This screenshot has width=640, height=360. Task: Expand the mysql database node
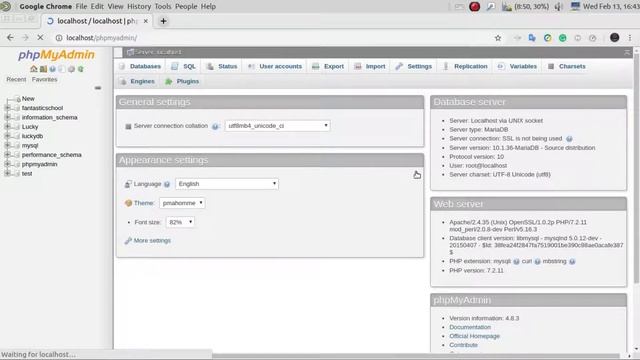(x=7, y=145)
